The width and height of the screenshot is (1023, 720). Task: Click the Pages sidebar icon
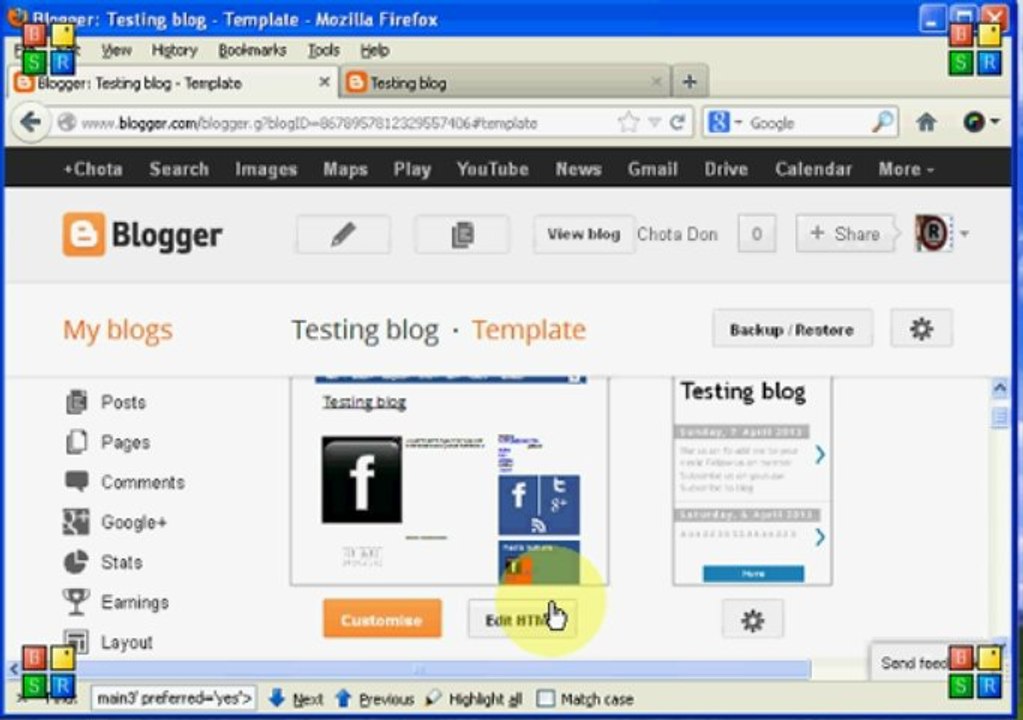(76, 442)
